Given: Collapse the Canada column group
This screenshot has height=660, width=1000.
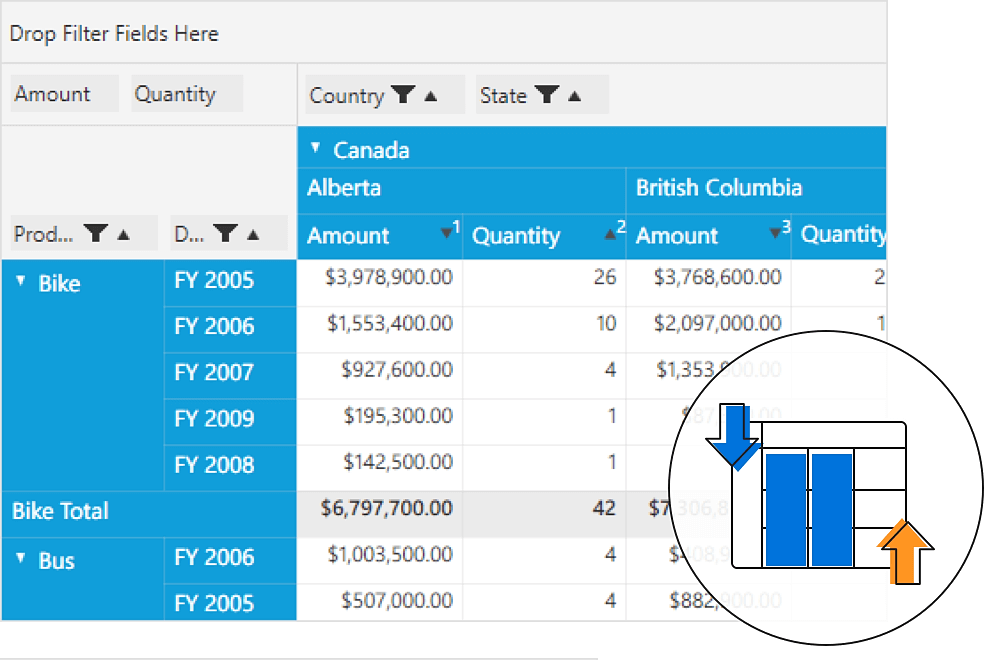Looking at the screenshot, I should click(315, 148).
